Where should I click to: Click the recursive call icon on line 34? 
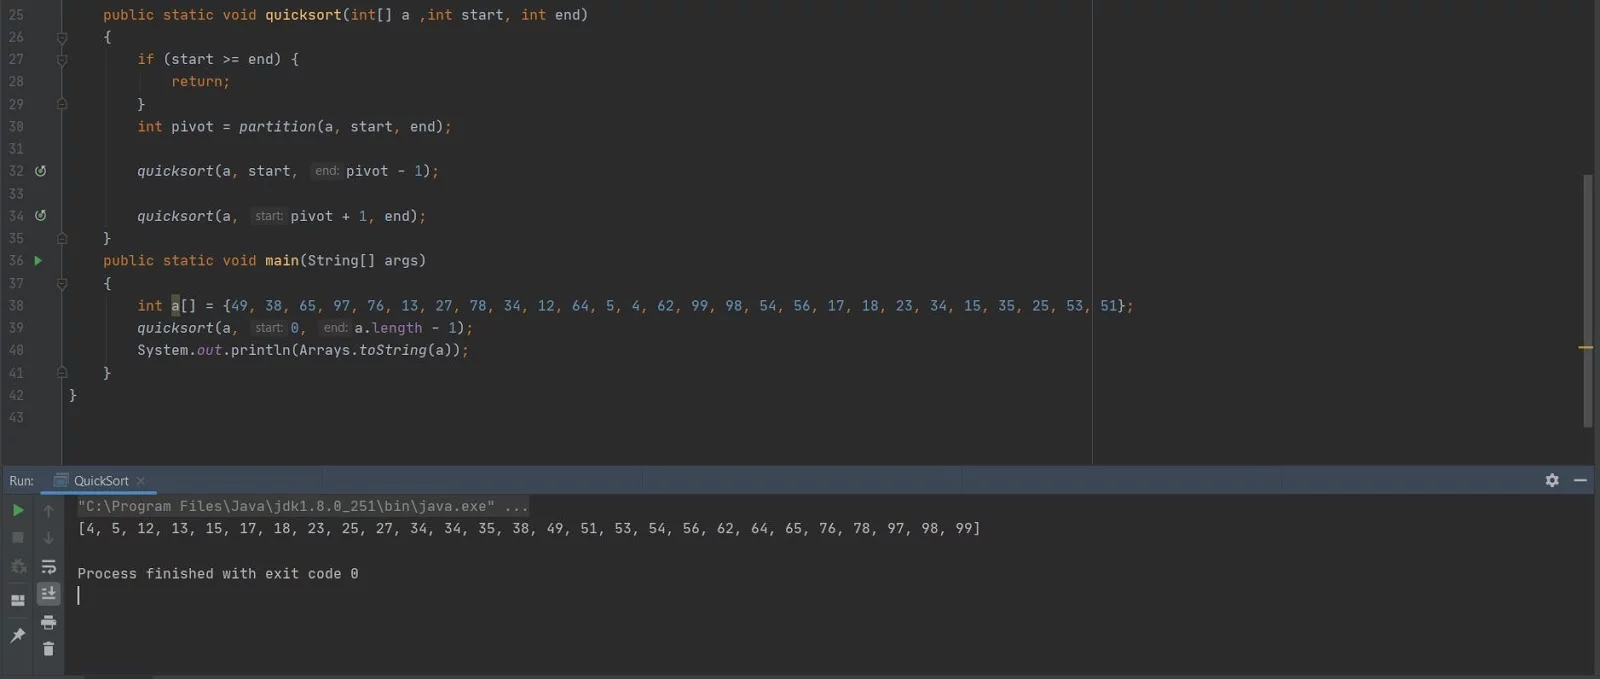click(40, 215)
